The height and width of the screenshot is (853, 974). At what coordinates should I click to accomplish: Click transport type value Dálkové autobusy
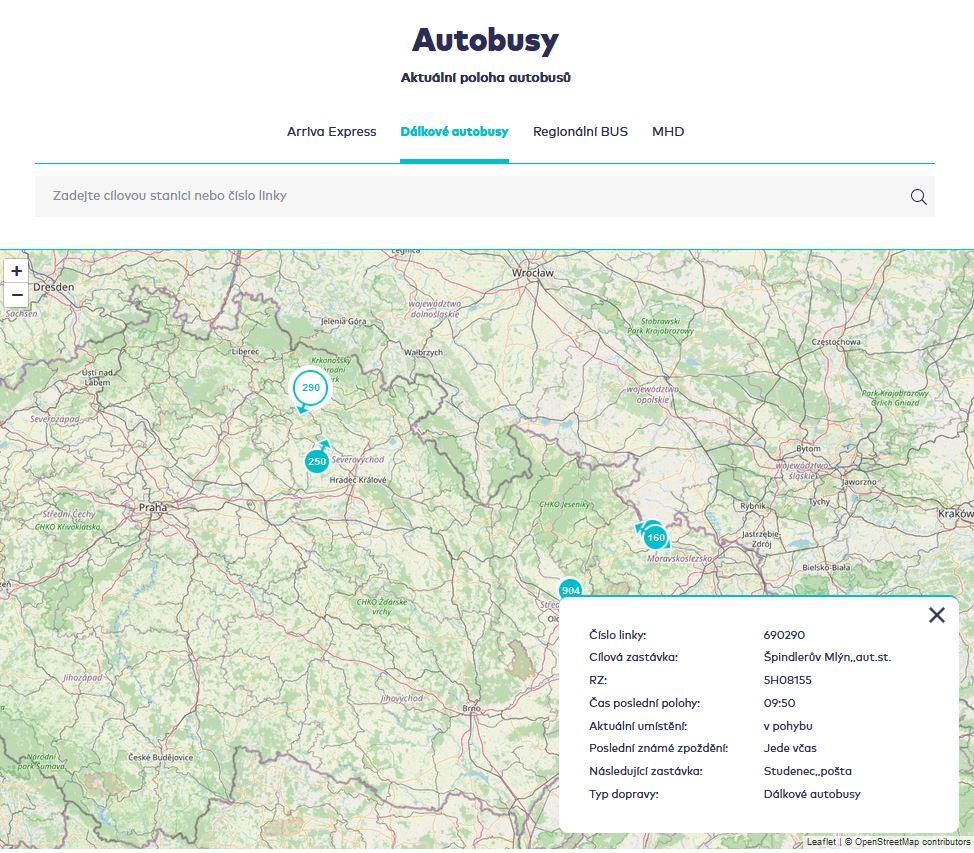tap(812, 795)
